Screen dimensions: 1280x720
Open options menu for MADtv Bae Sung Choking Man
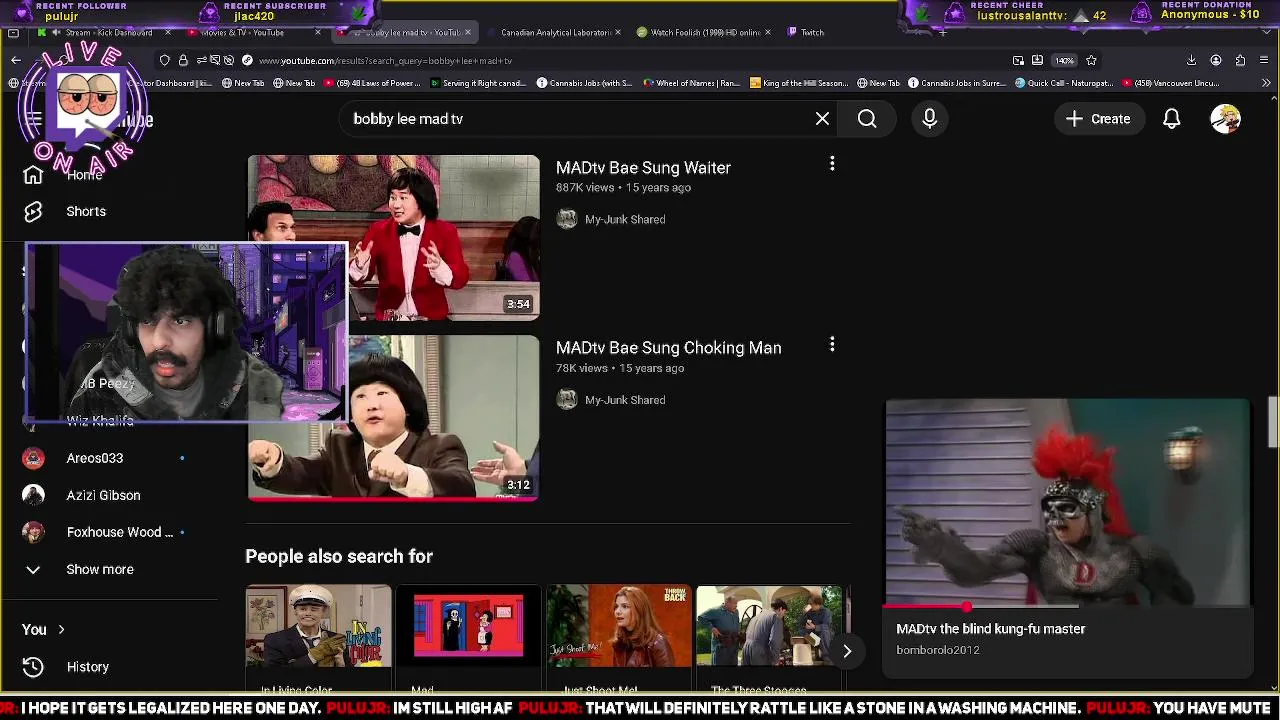tap(832, 345)
